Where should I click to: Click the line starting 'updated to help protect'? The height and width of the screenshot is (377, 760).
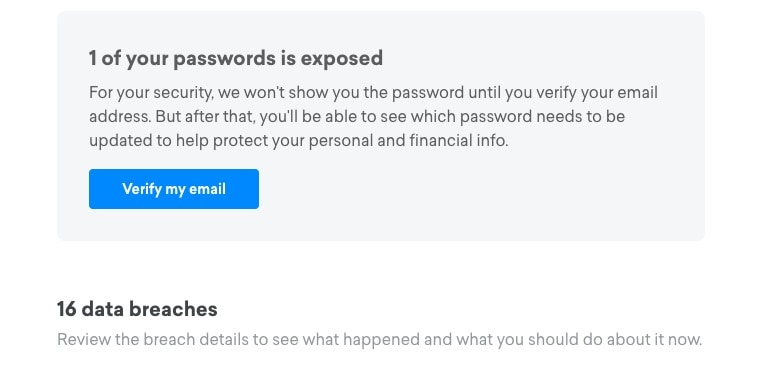(x=299, y=141)
